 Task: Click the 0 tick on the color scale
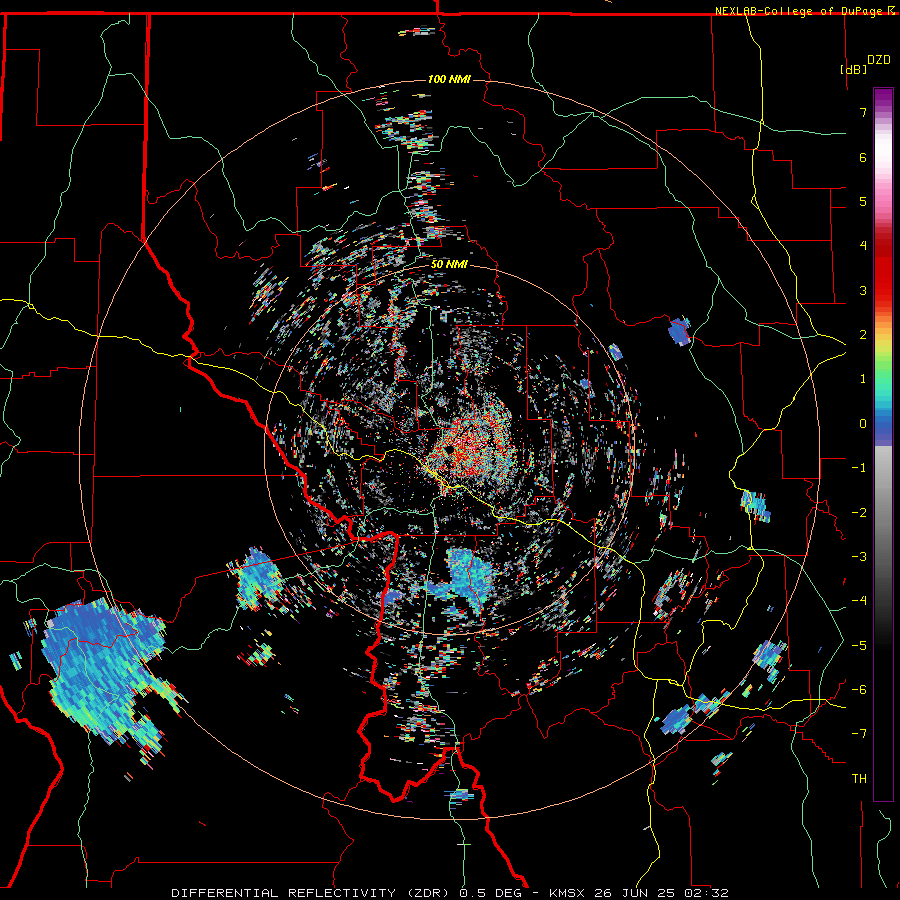[863, 424]
